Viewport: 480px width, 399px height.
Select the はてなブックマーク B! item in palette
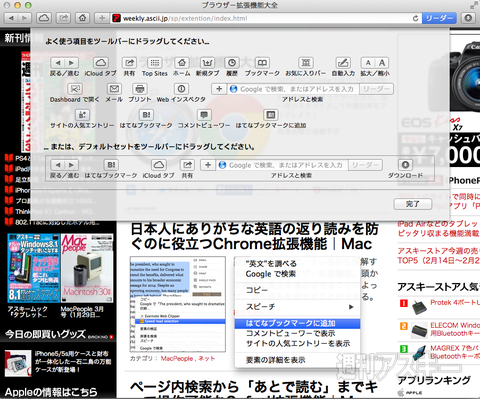click(x=146, y=119)
